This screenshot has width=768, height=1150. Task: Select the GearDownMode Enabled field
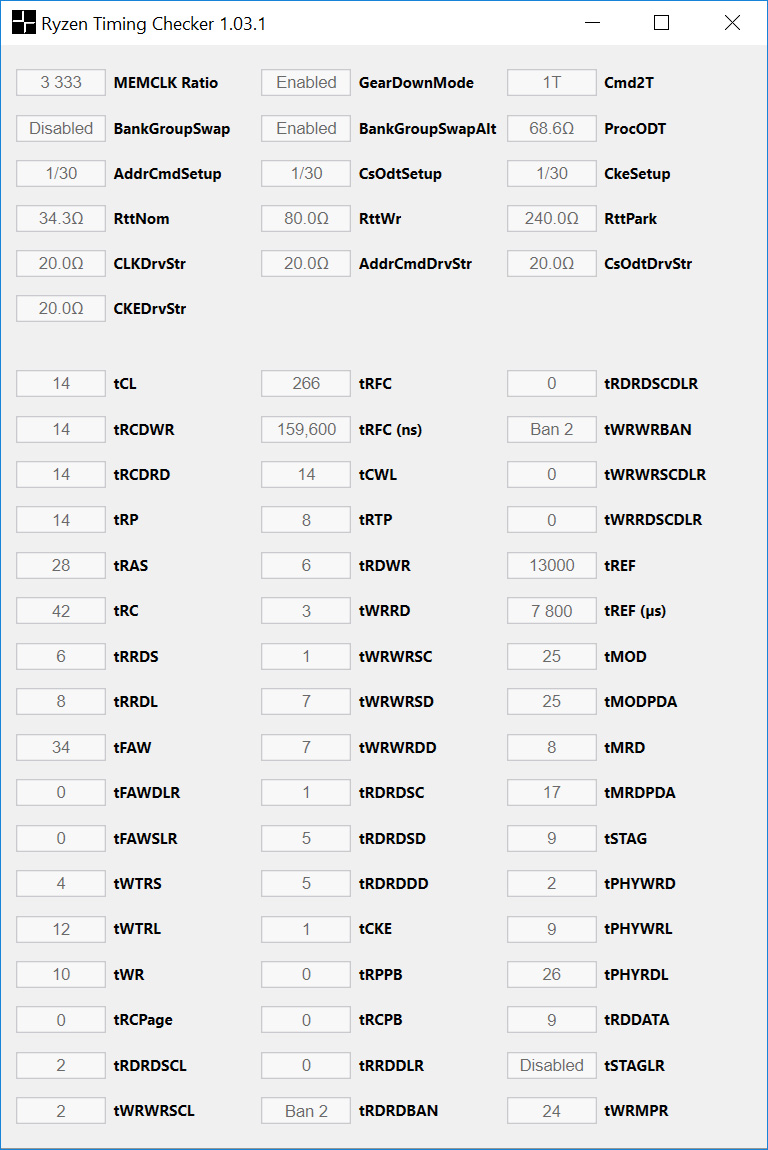click(306, 83)
